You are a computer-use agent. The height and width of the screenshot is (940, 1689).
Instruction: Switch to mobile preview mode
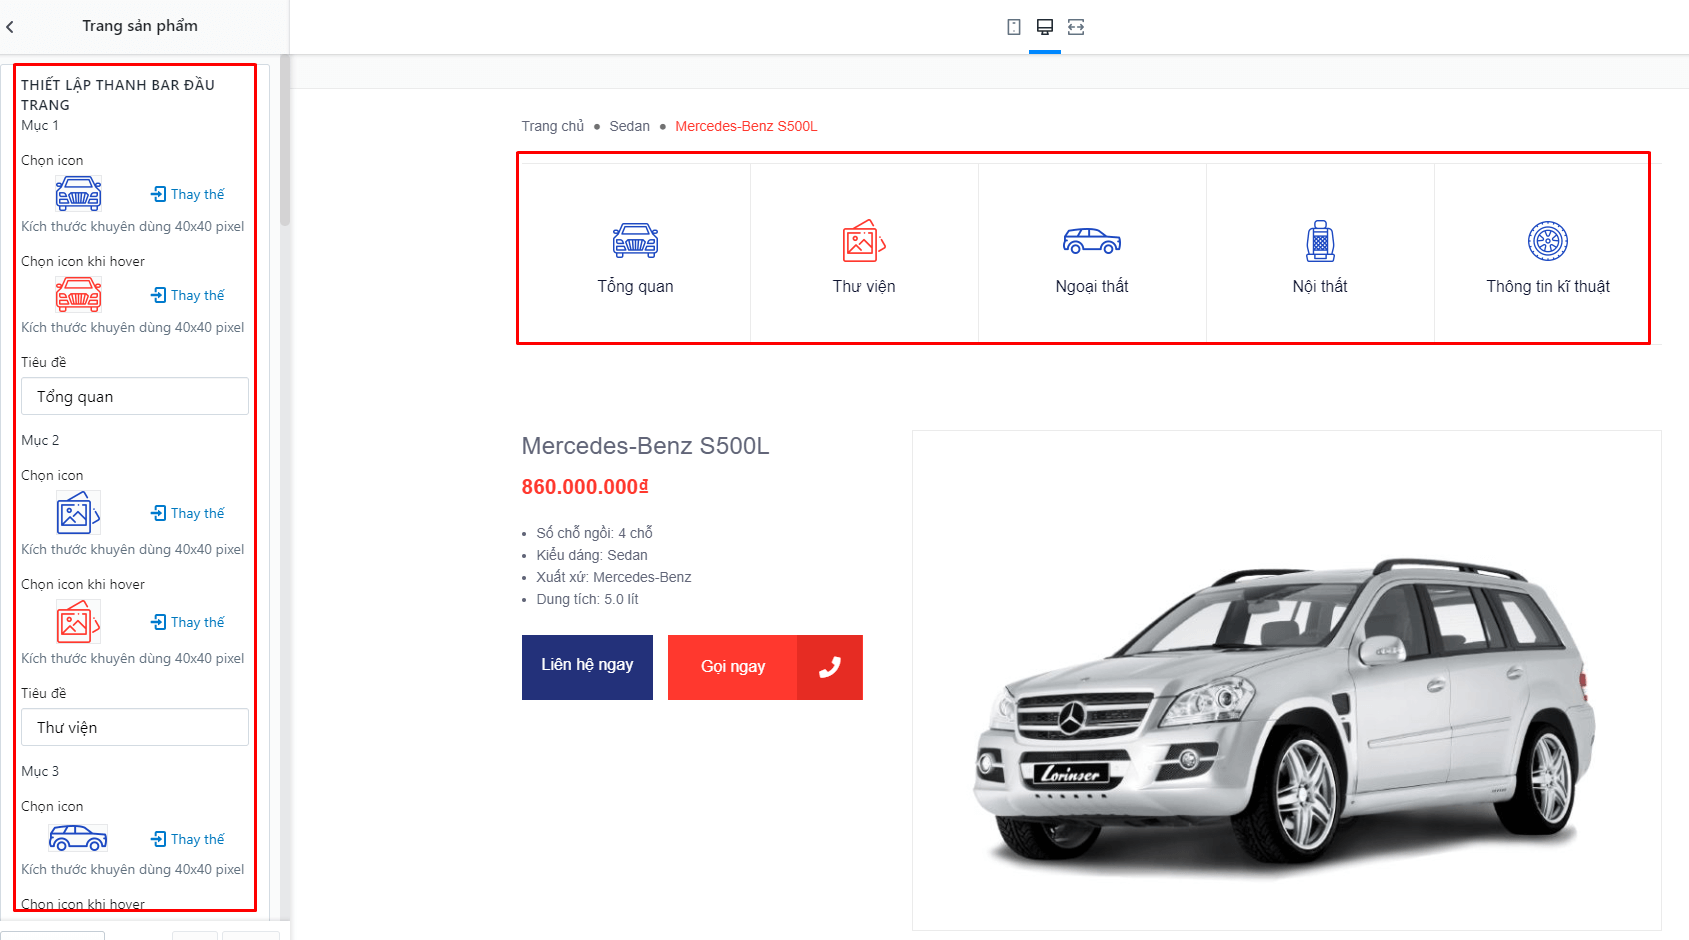[1014, 27]
